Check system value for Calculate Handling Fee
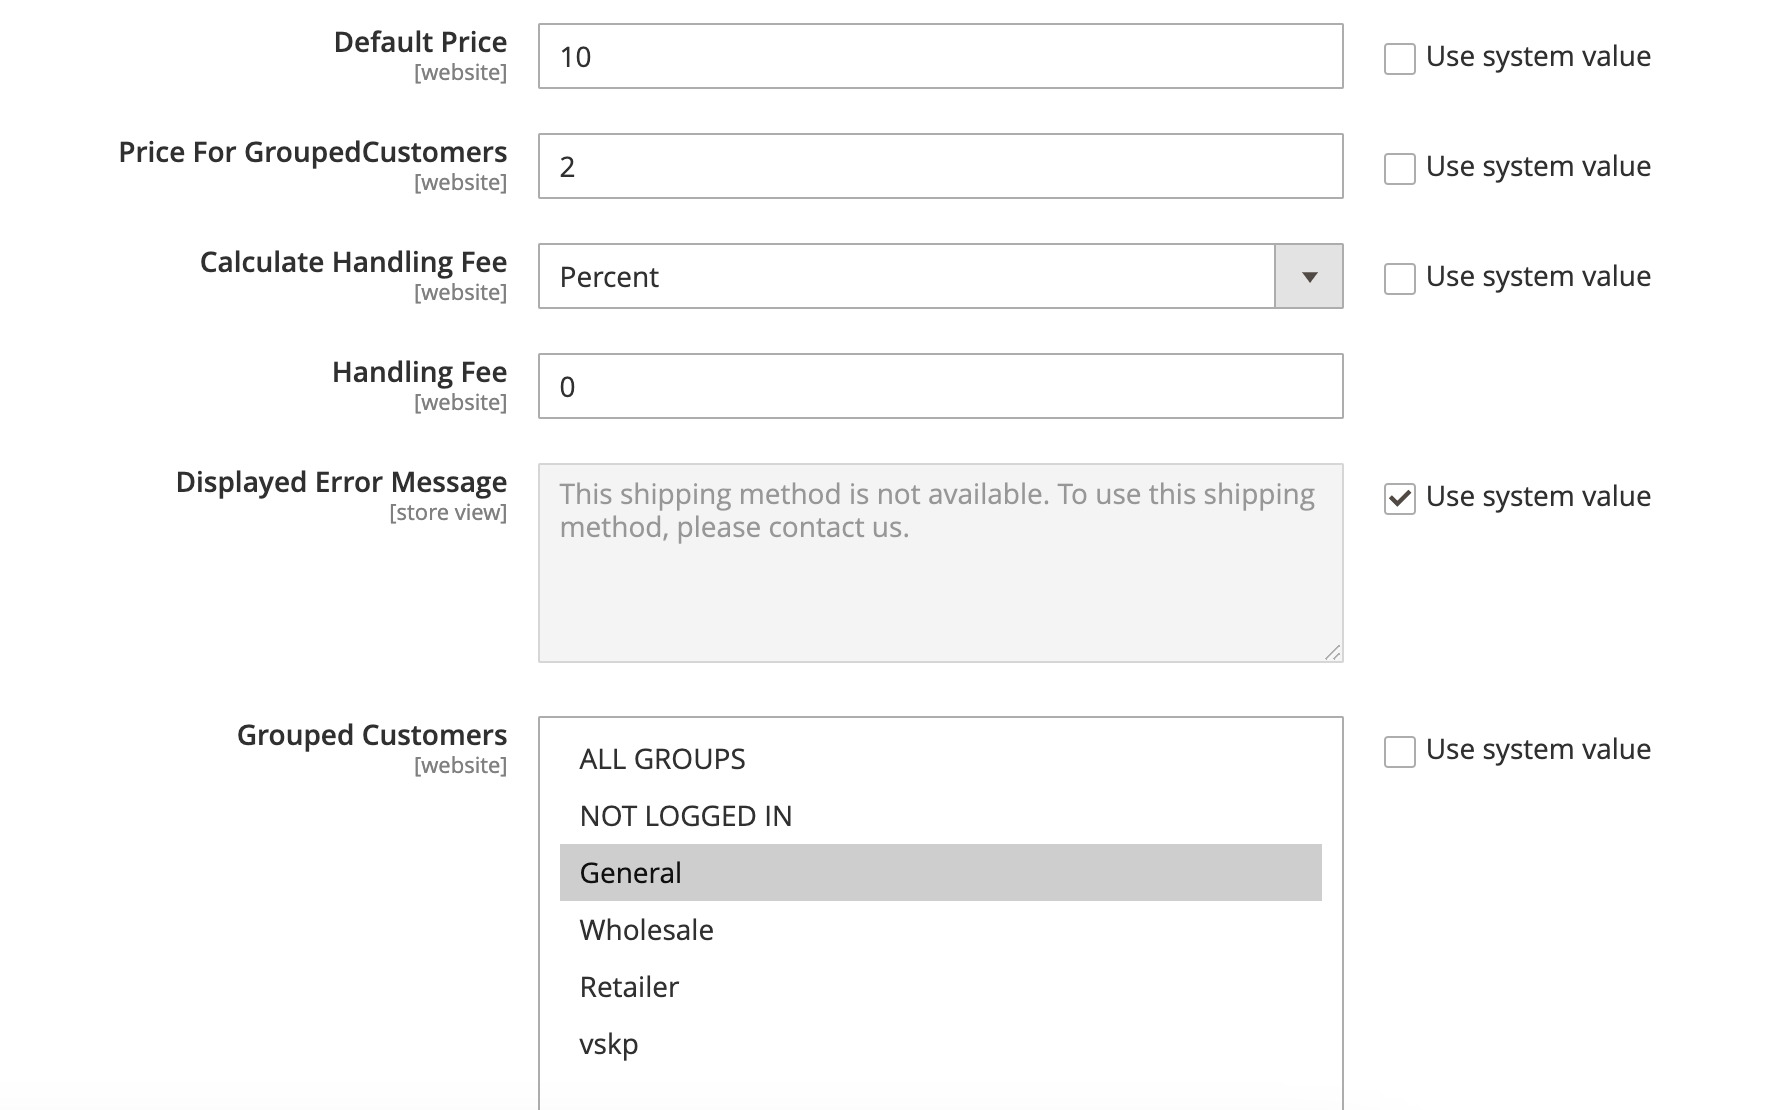Screen dimensions: 1778x1110 pyautogui.click(x=1399, y=279)
